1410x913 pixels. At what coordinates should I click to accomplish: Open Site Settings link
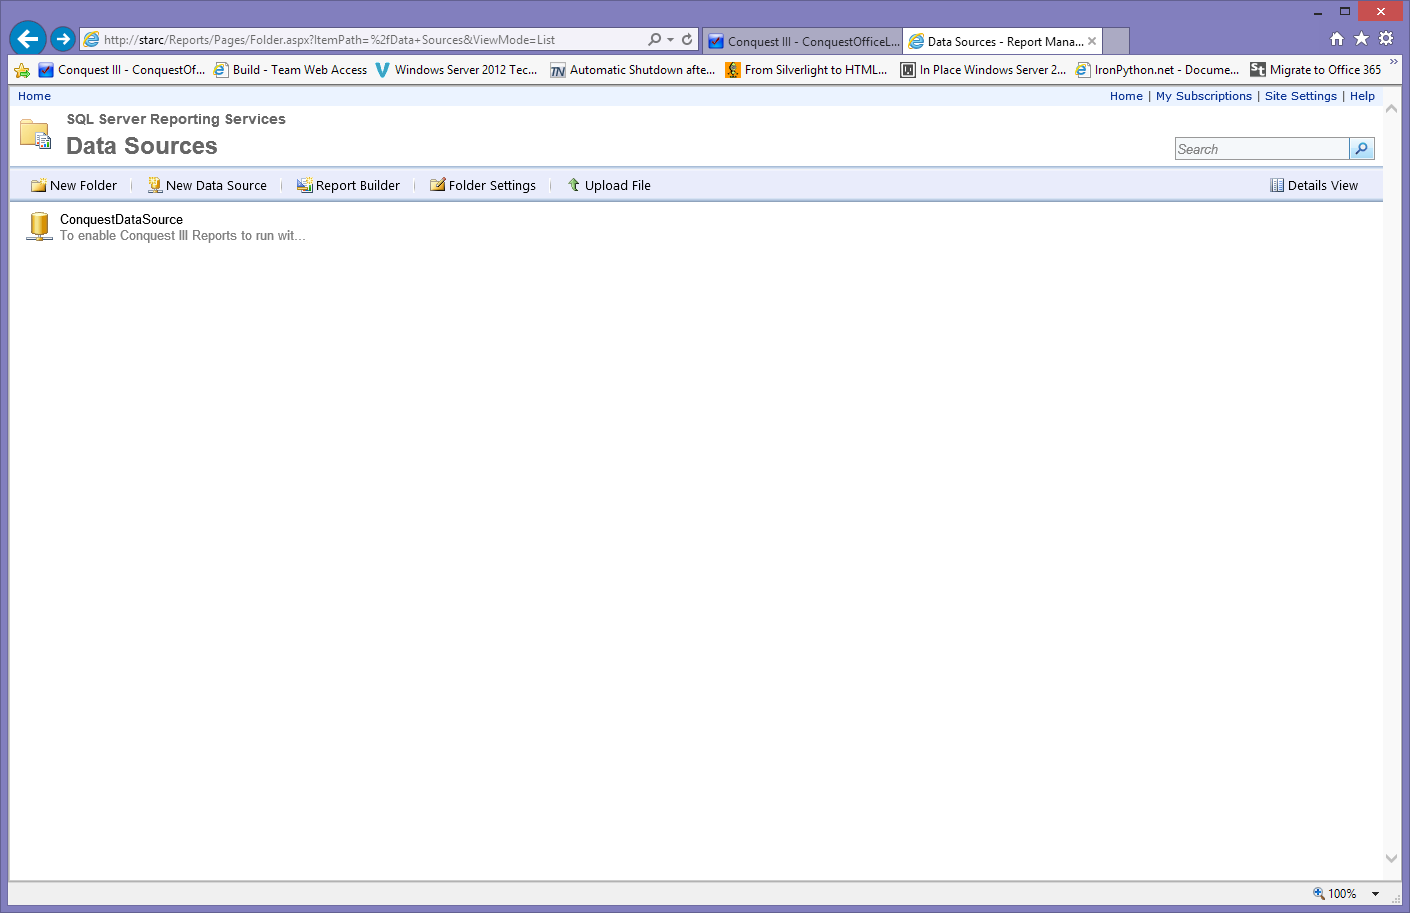tap(1301, 96)
